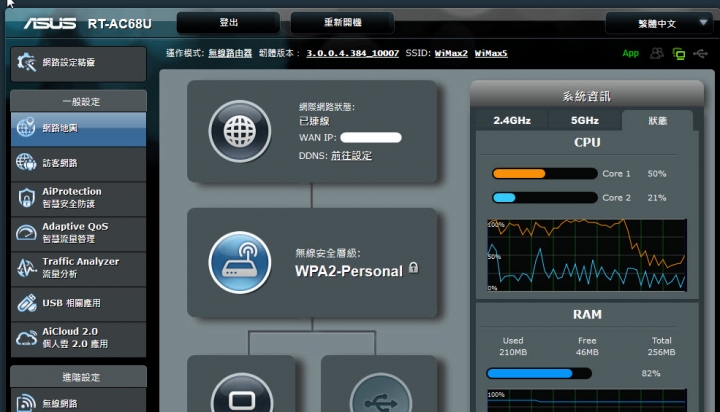
Task: Click the 已連線 connection status text
Action: [314, 121]
